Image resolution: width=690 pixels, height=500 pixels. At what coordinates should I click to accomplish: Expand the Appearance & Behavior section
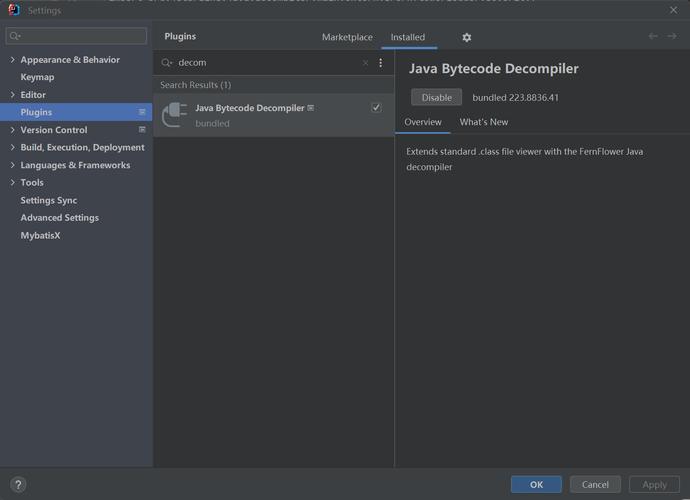[x=12, y=59]
